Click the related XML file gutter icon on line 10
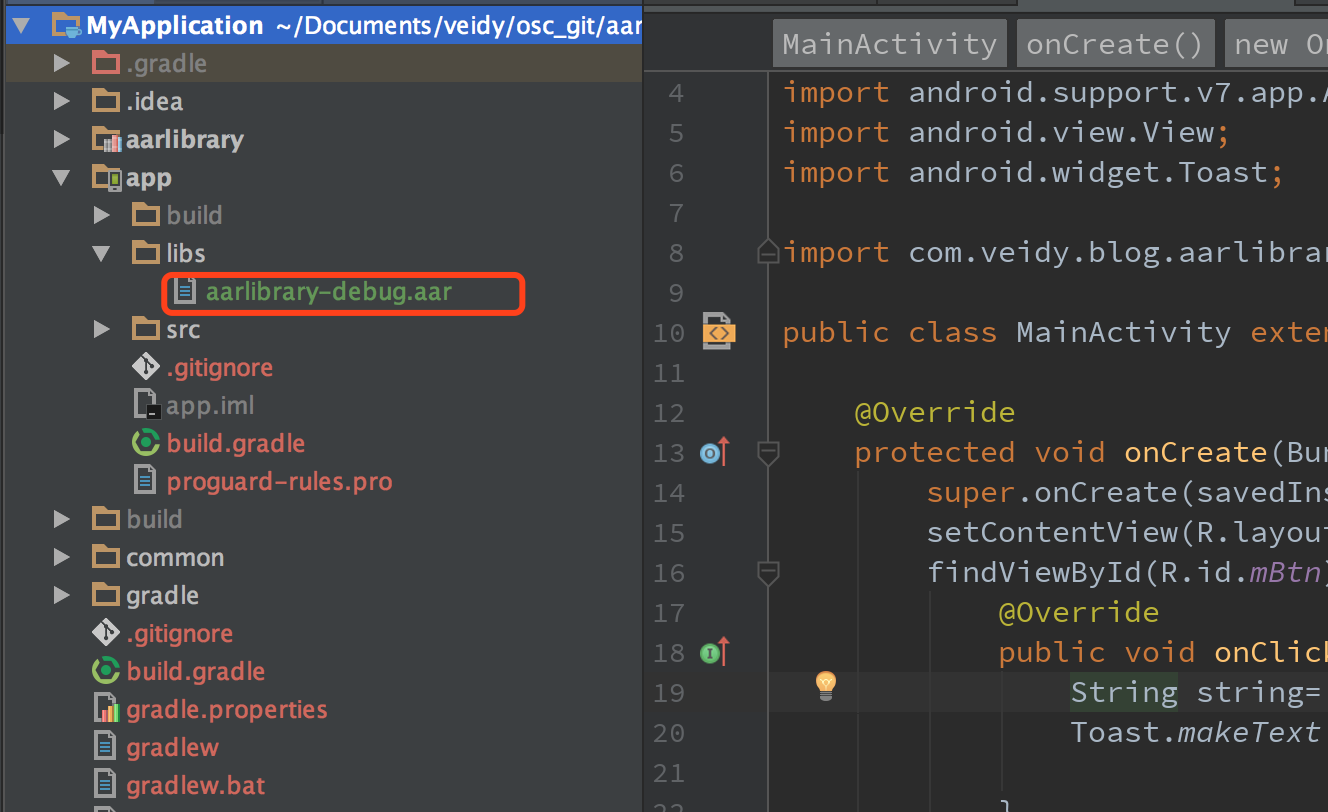 pos(718,332)
